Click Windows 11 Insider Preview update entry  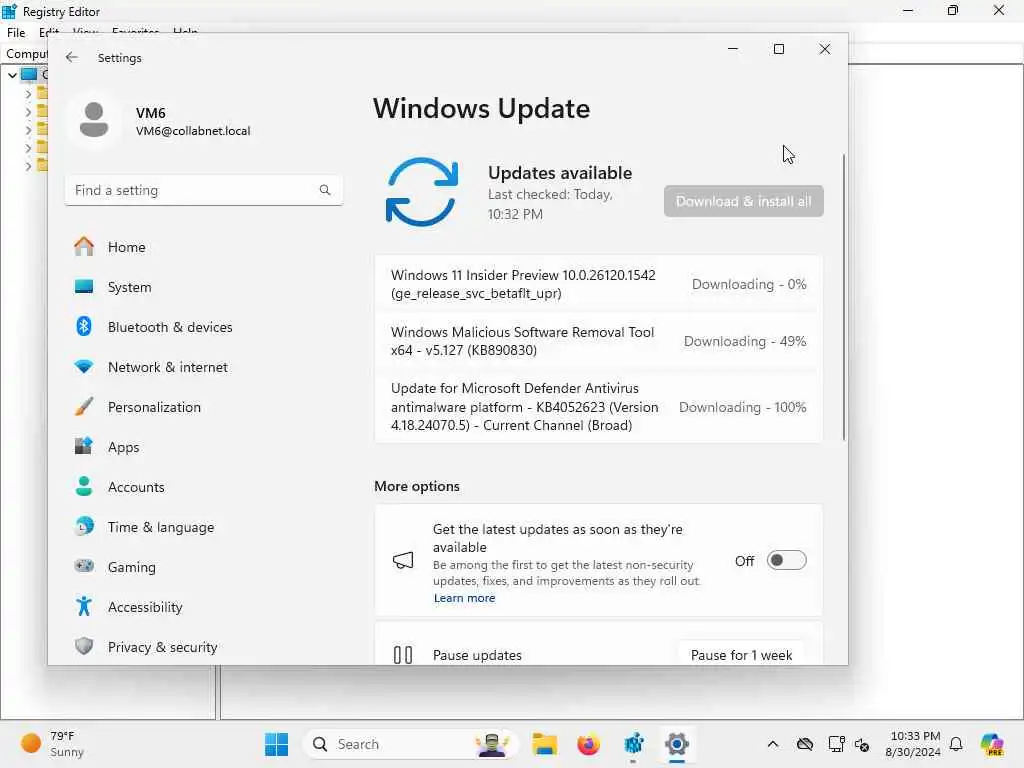point(598,284)
